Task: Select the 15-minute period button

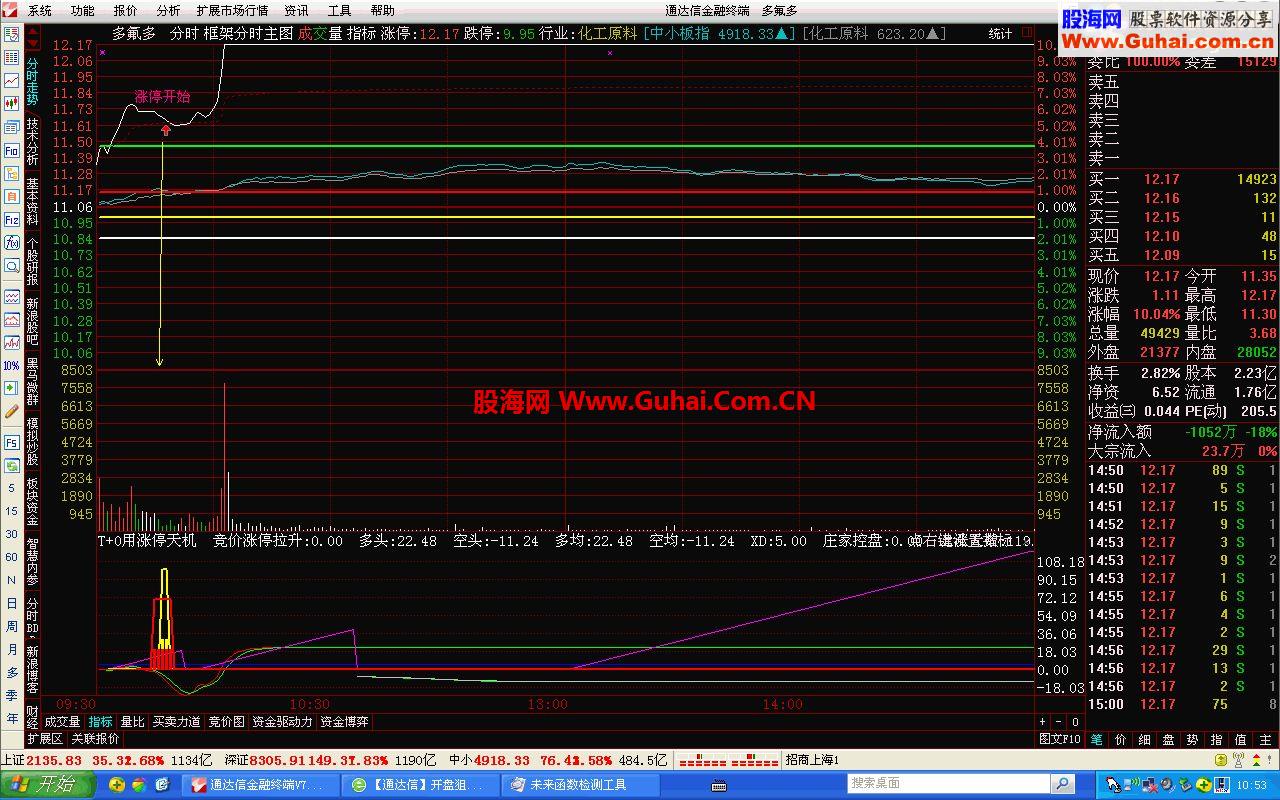Action: (11, 512)
